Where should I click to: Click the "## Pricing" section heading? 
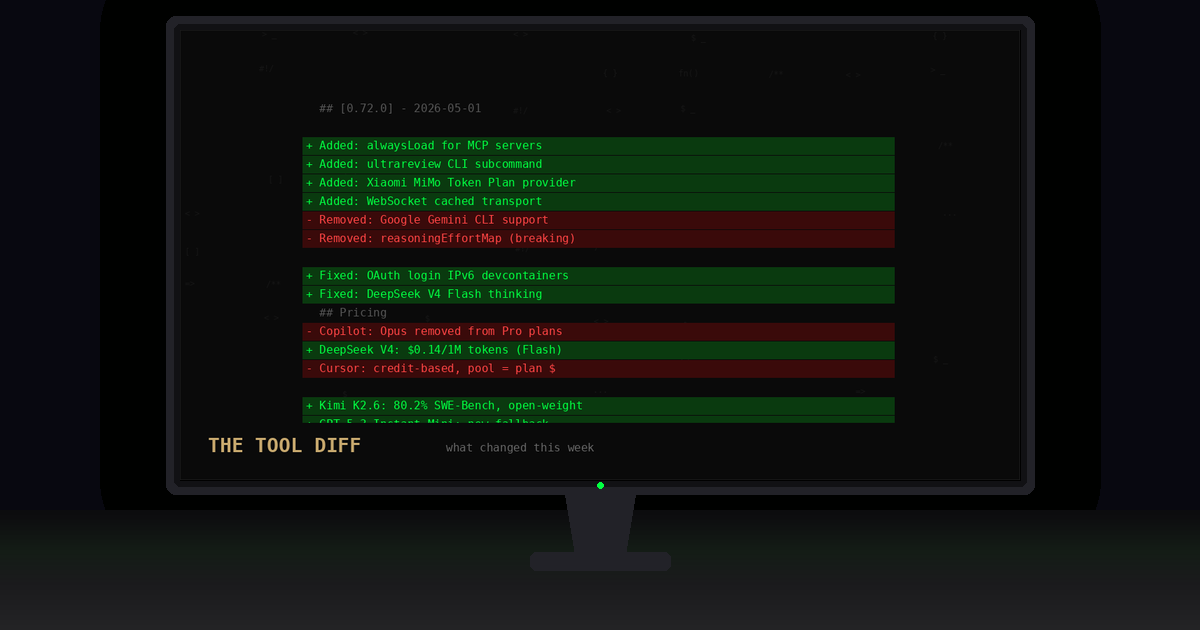pos(353,313)
